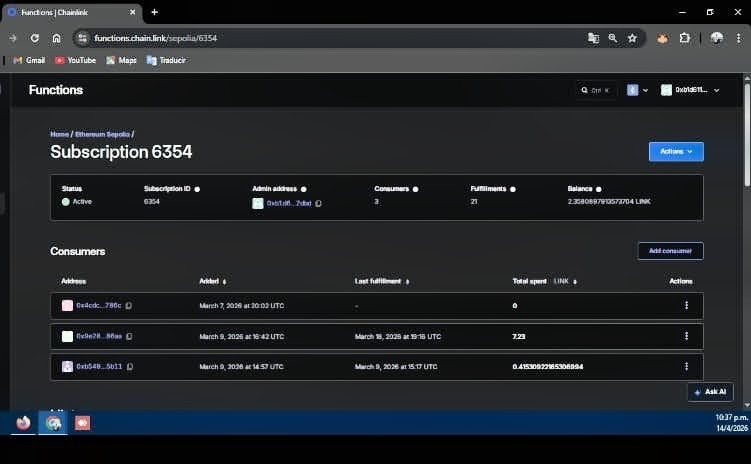This screenshot has height=464, width=751.
Task: Select the Active status text
Action: click(x=82, y=202)
